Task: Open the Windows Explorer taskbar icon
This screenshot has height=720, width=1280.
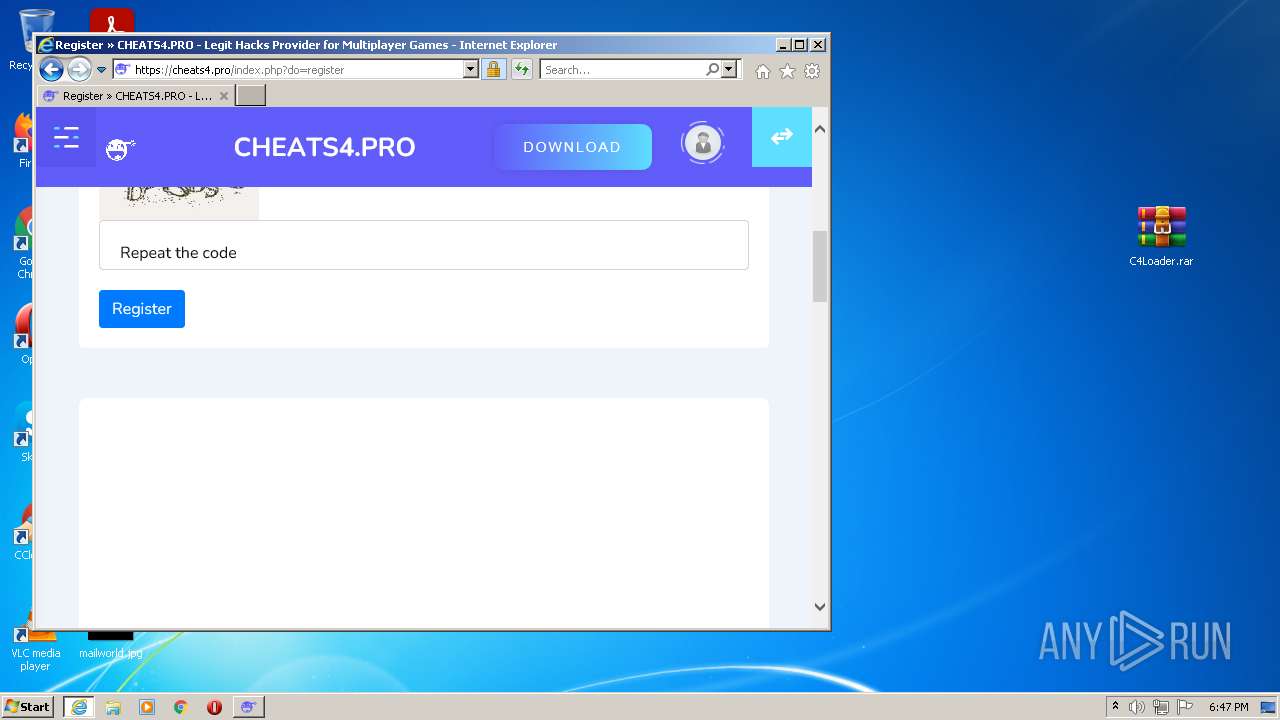Action: click(113, 707)
